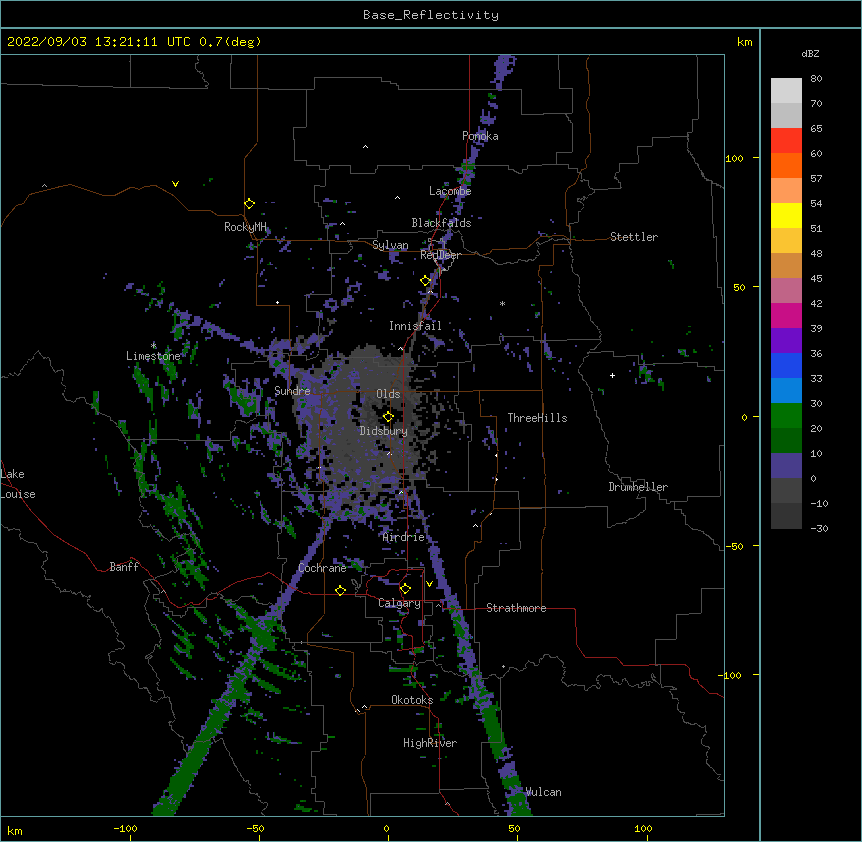The height and width of the screenshot is (842, 862).
Task: Click the white plus marker north of Drumheller
Action: [x=612, y=375]
